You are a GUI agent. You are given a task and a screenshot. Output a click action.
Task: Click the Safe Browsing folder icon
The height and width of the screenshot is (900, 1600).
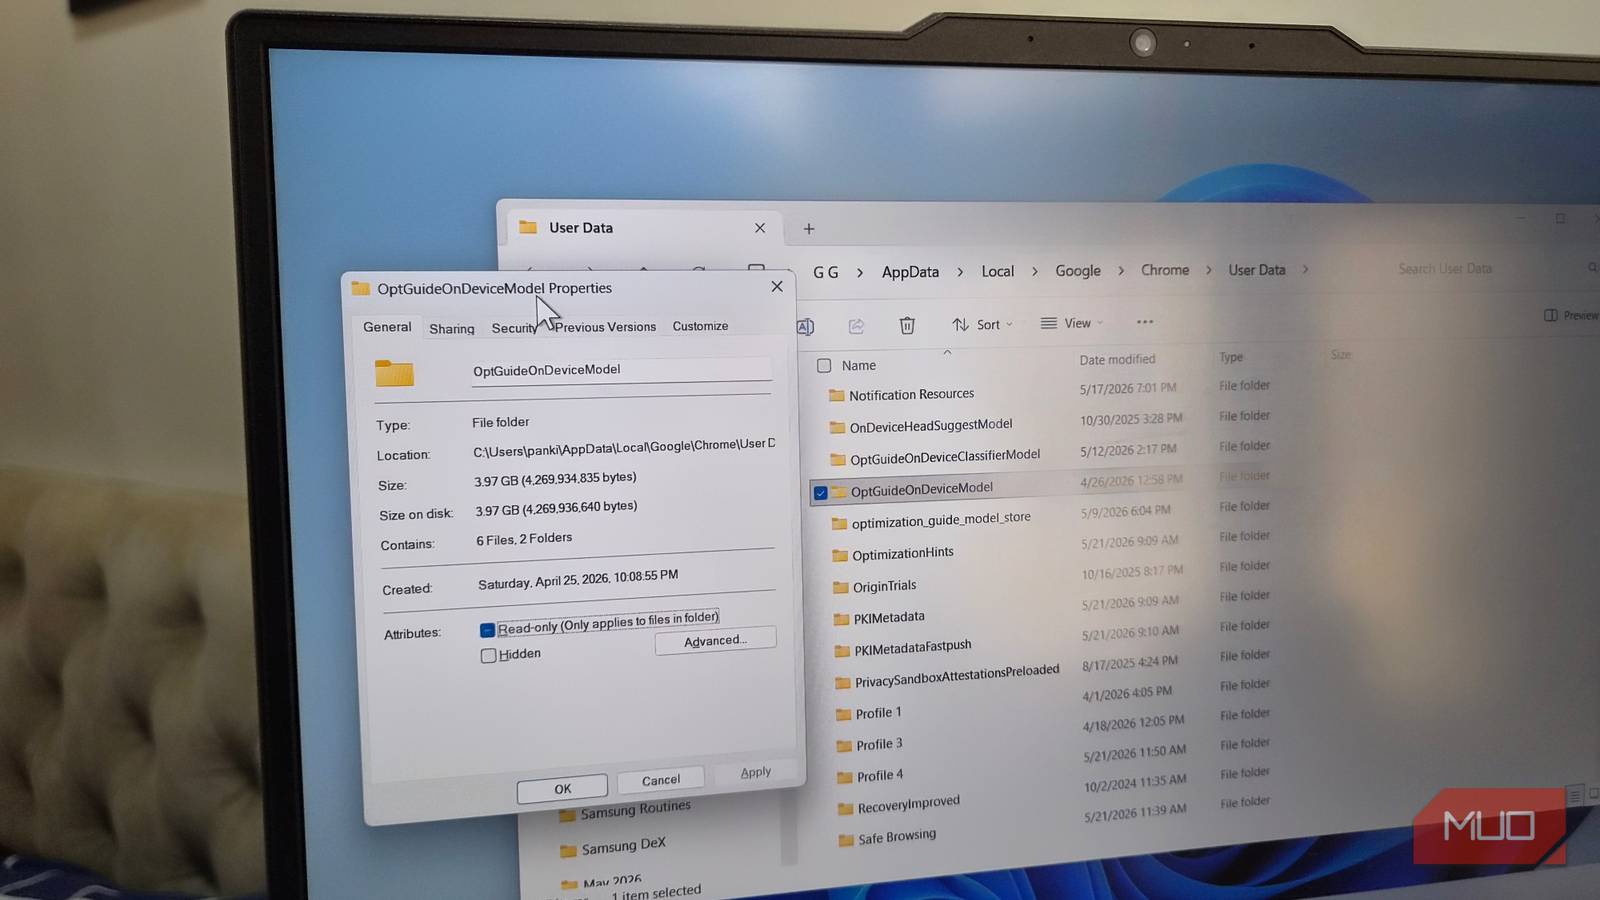pos(846,840)
